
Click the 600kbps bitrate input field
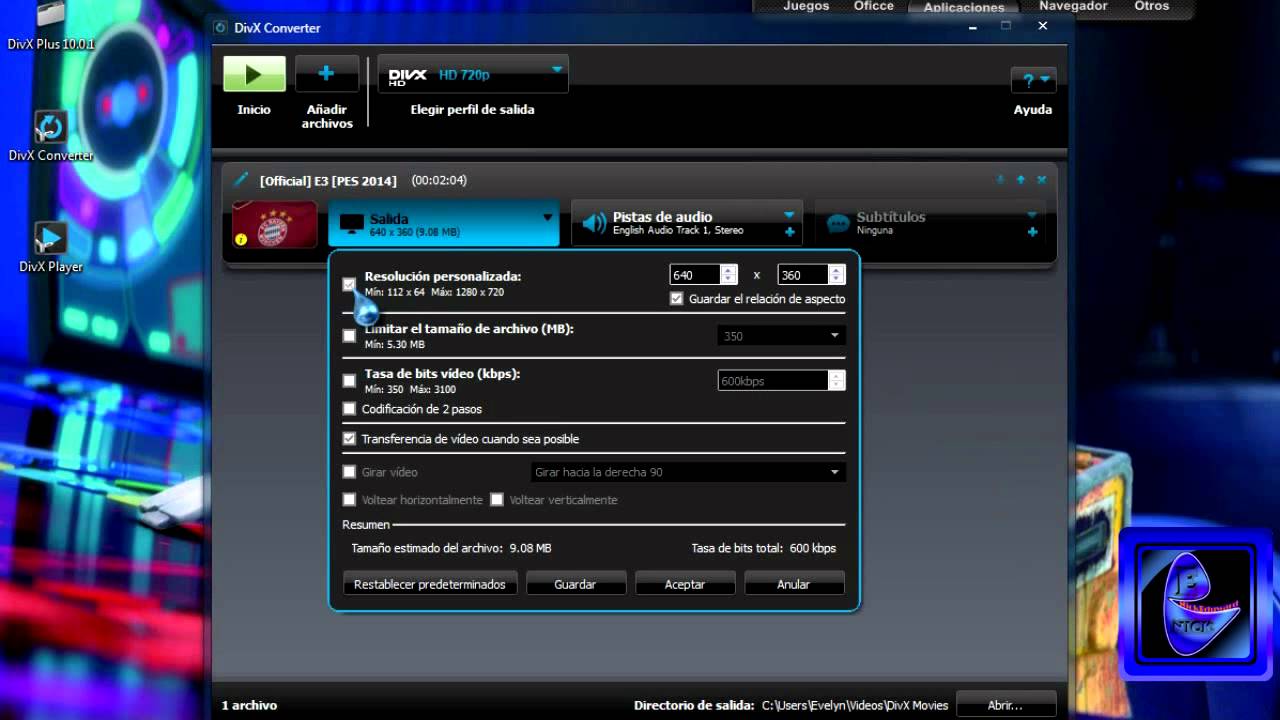click(x=773, y=381)
